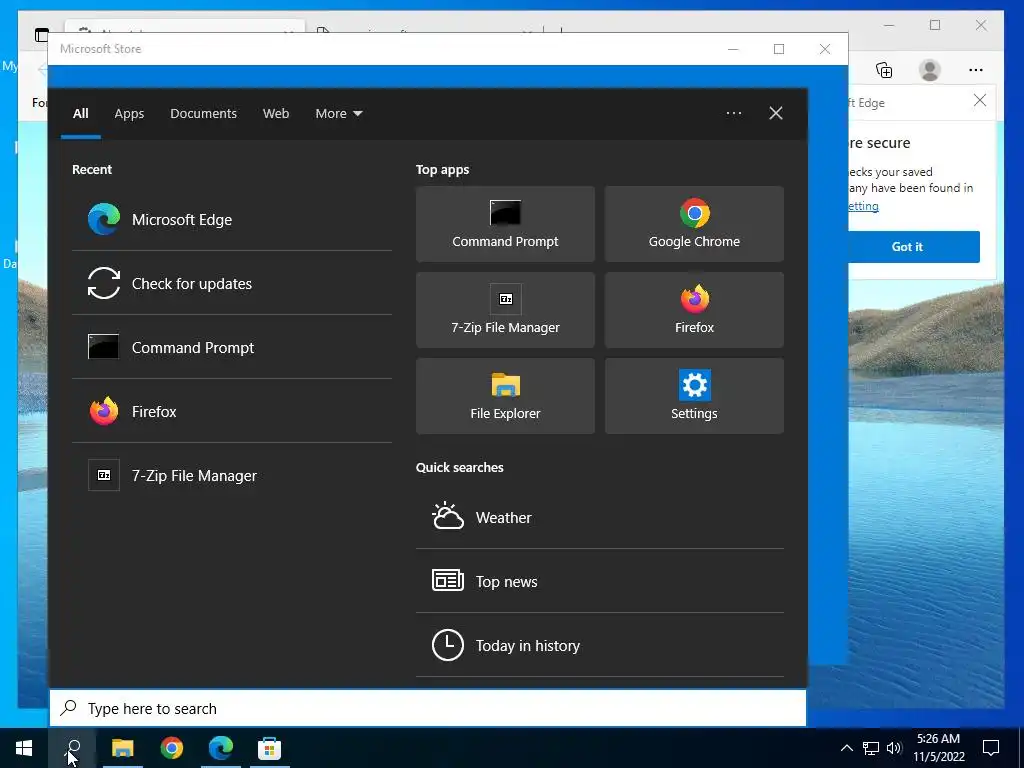Open Settings tile in Top apps
The image size is (1024, 768).
coord(694,396)
